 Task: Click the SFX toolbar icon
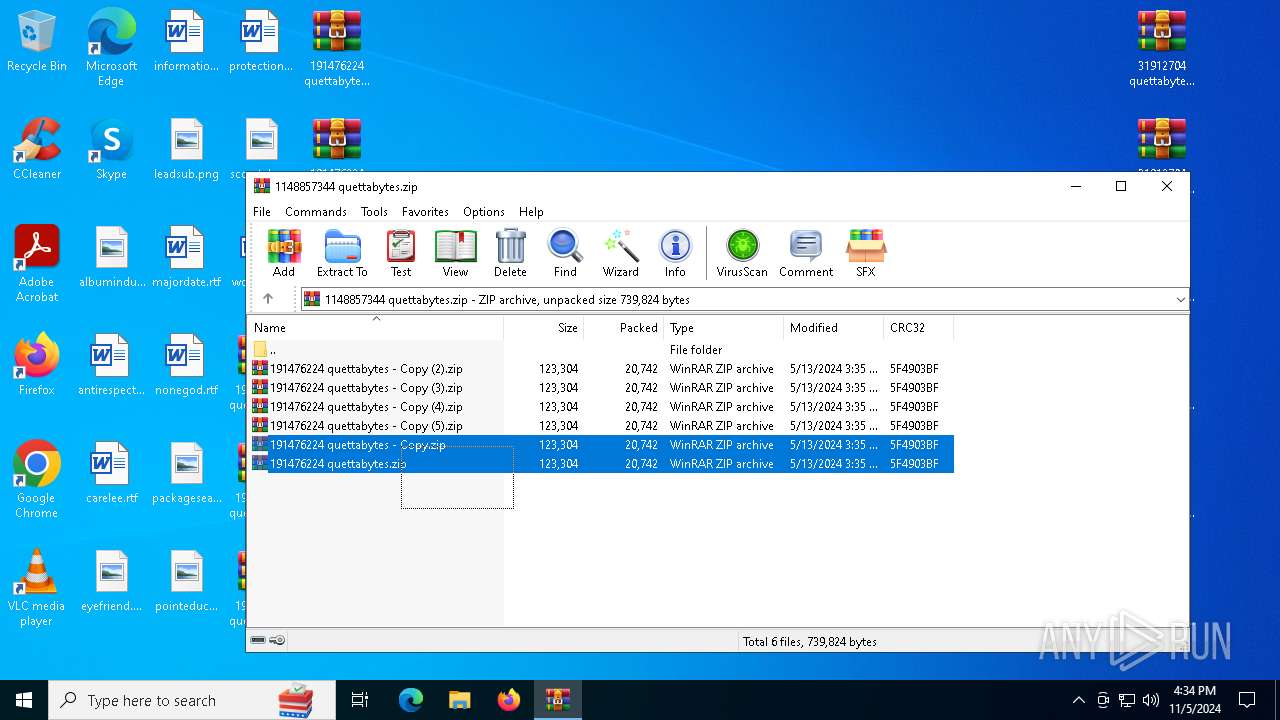pos(865,253)
